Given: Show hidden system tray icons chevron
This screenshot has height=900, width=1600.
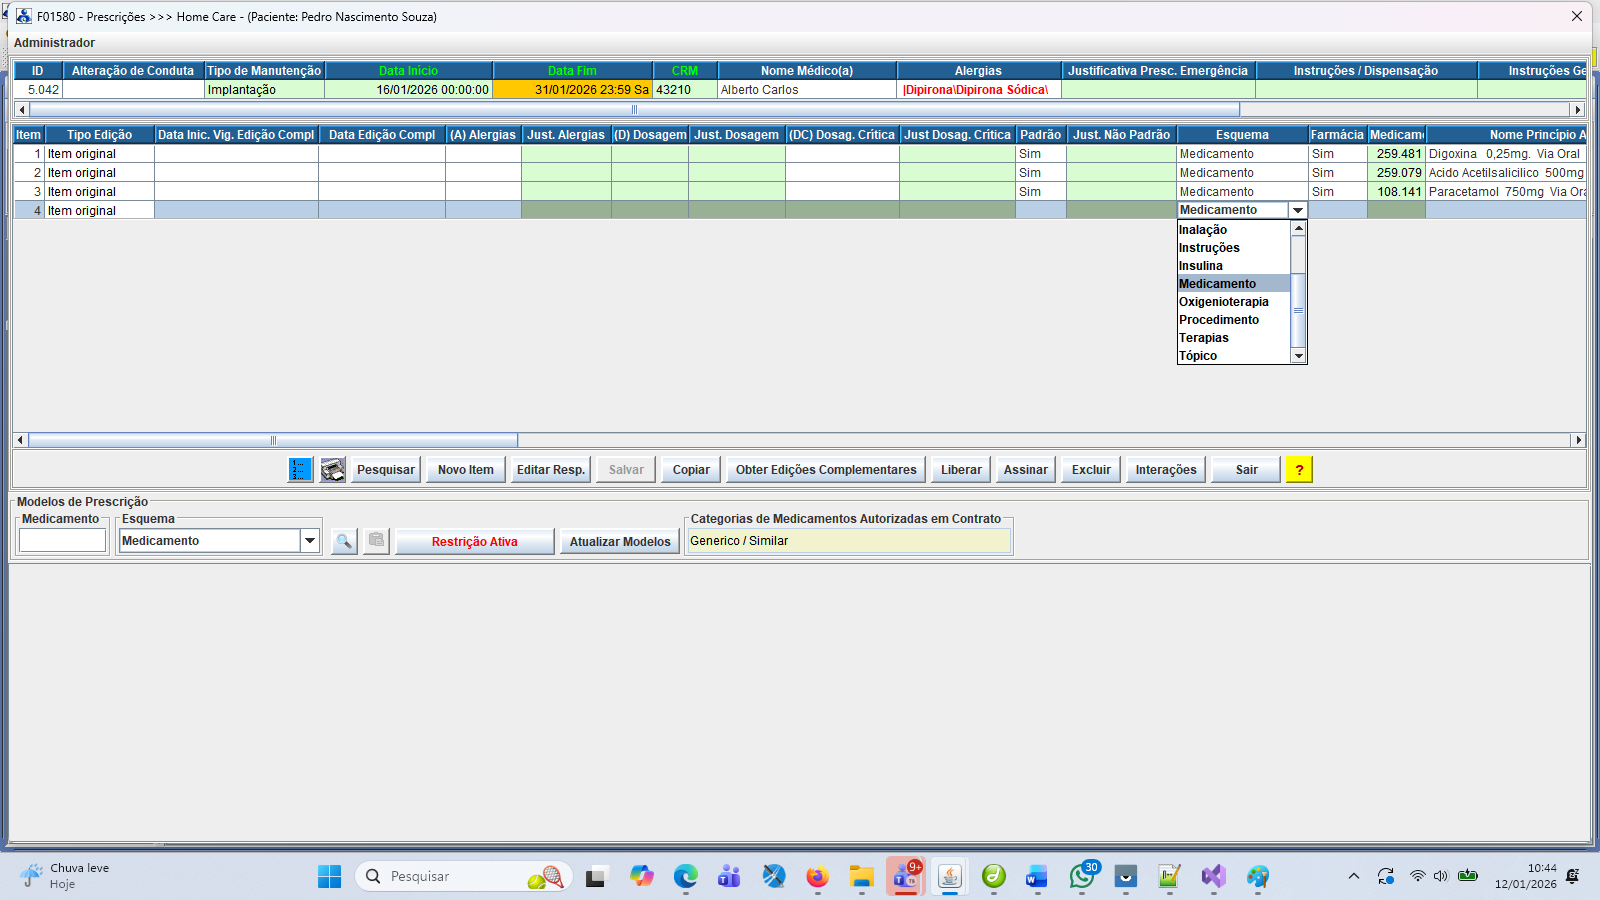Looking at the screenshot, I should (x=1353, y=877).
